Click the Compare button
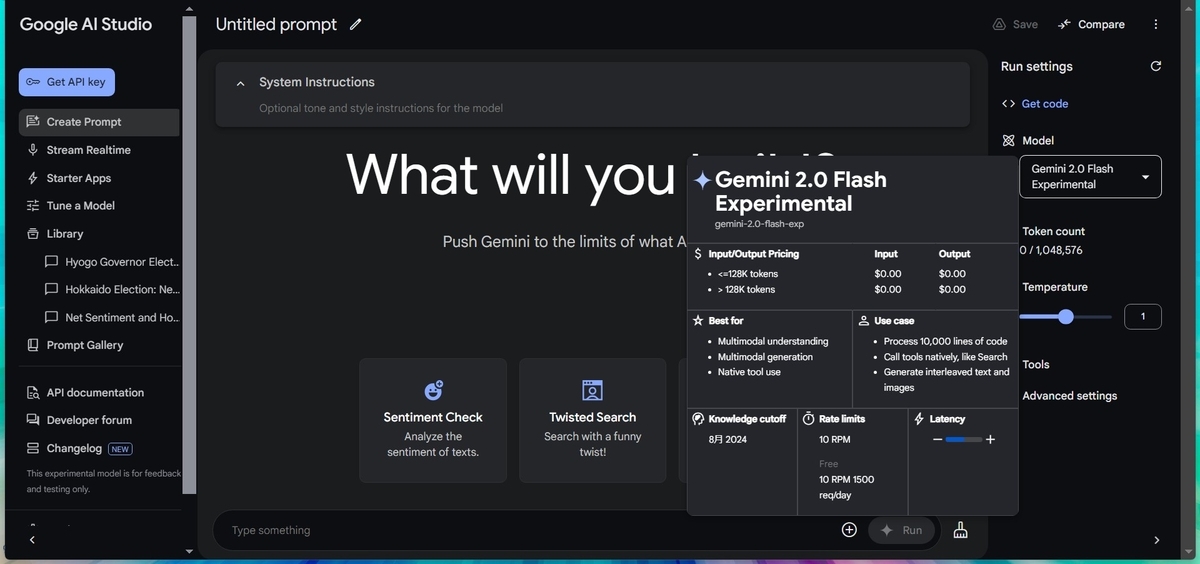The image size is (1200, 564). point(1091,24)
